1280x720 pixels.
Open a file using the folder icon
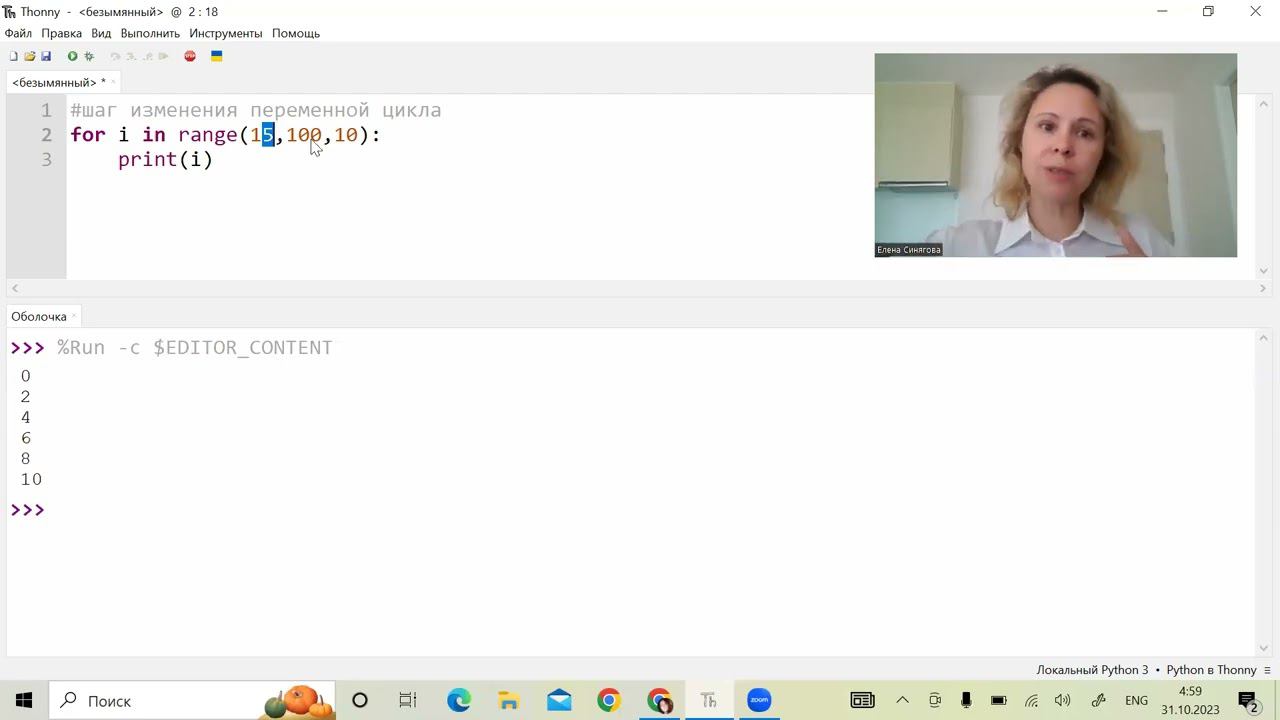click(29, 56)
